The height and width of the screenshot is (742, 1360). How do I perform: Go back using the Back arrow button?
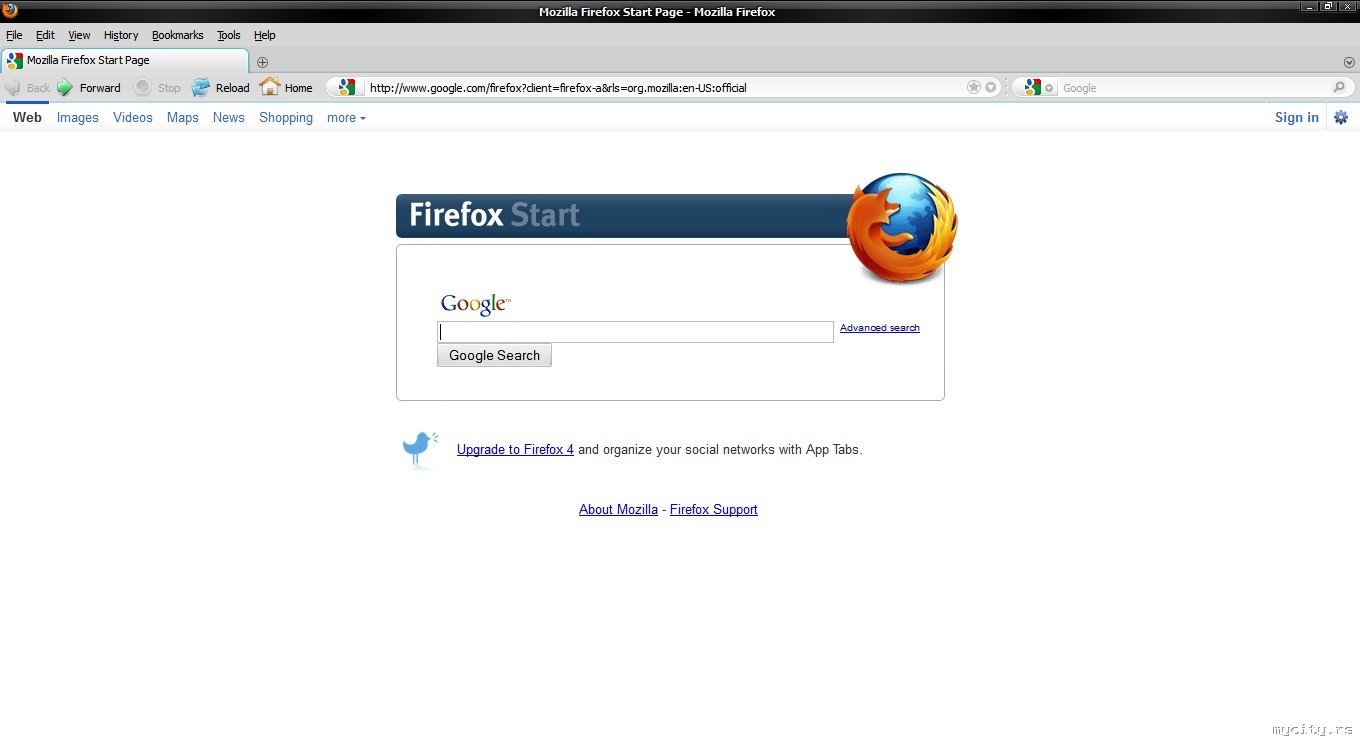pyautogui.click(x=27, y=88)
